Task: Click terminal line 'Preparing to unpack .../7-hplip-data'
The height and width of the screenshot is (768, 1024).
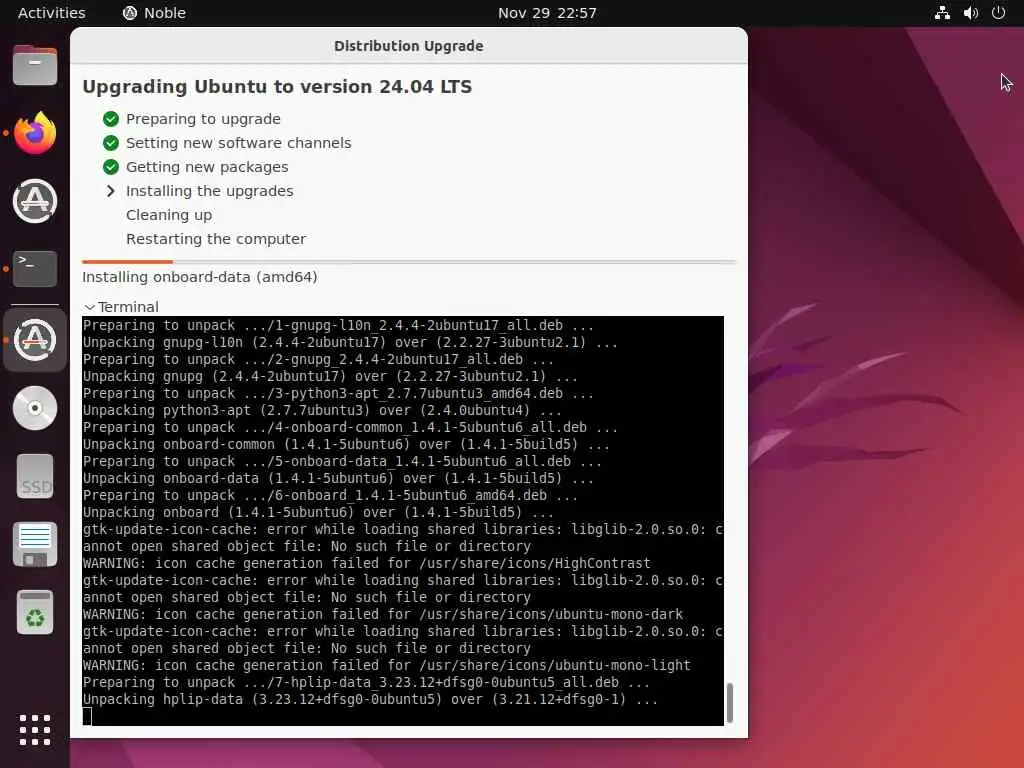Action: [366, 682]
